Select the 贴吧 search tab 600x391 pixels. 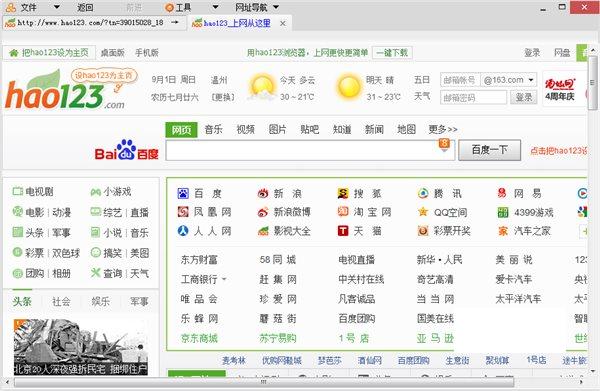pos(310,129)
